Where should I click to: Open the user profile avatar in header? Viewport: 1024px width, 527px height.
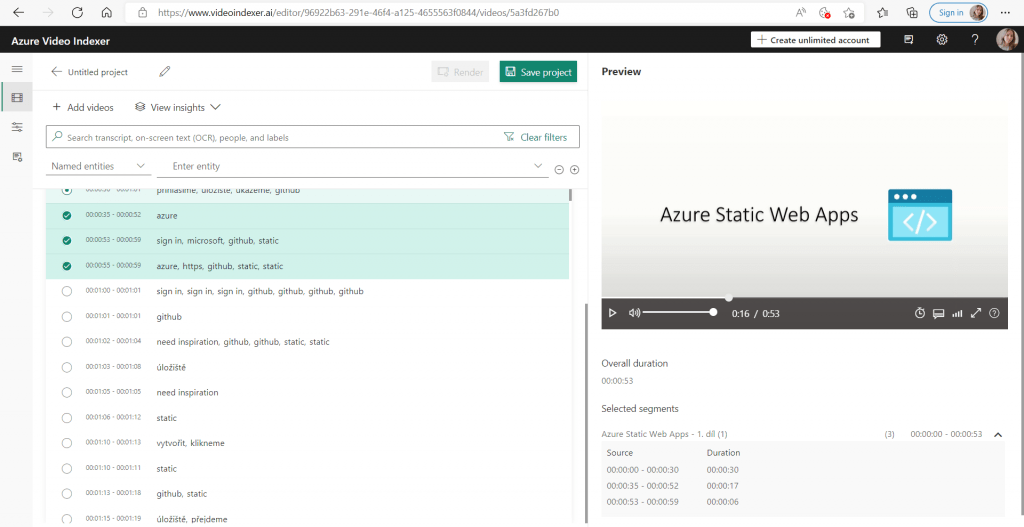tap(1006, 40)
